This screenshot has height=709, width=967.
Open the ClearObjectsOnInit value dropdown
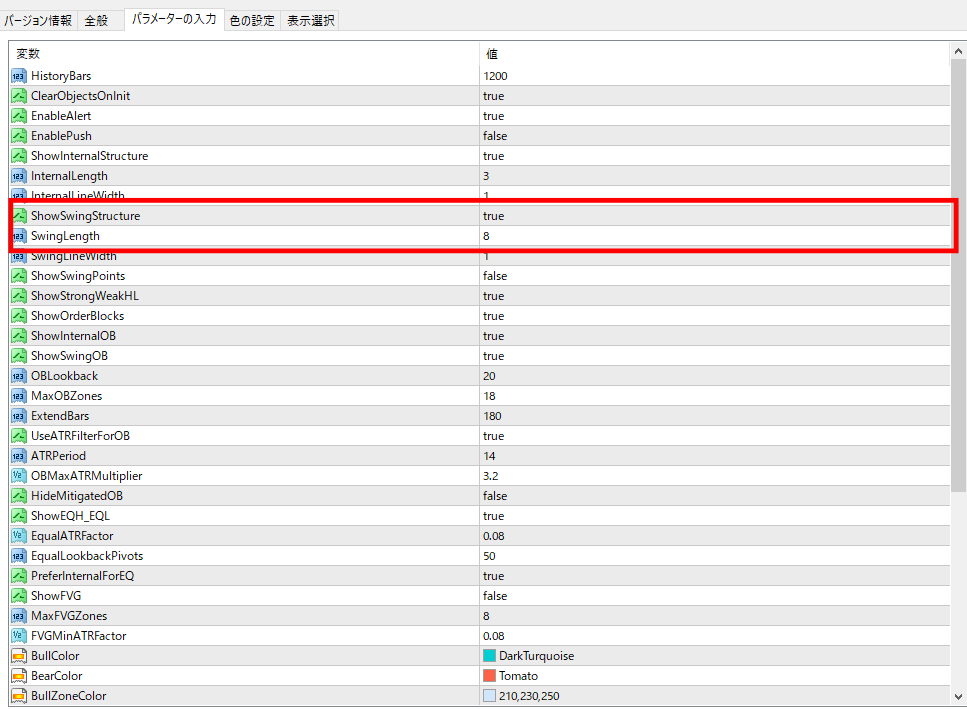click(494, 96)
